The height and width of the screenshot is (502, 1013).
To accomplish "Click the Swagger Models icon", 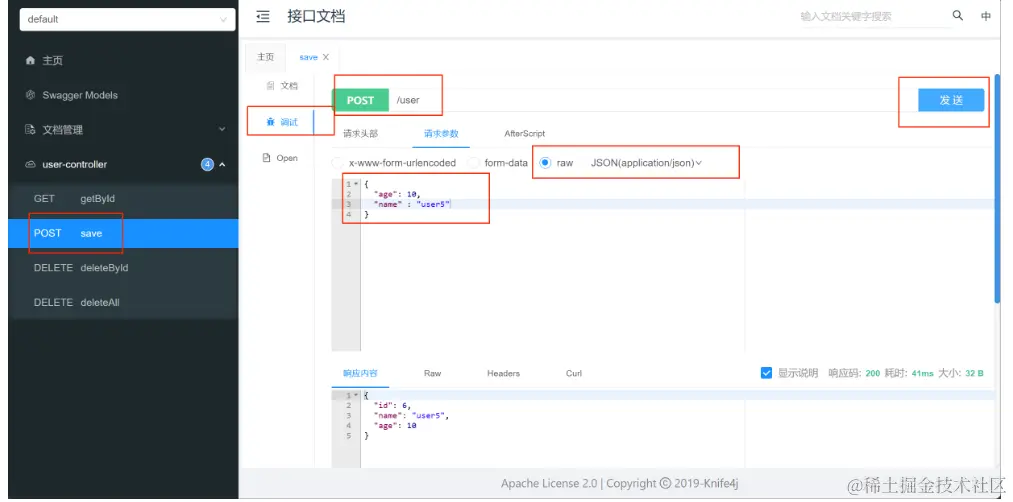I will tap(30, 95).
